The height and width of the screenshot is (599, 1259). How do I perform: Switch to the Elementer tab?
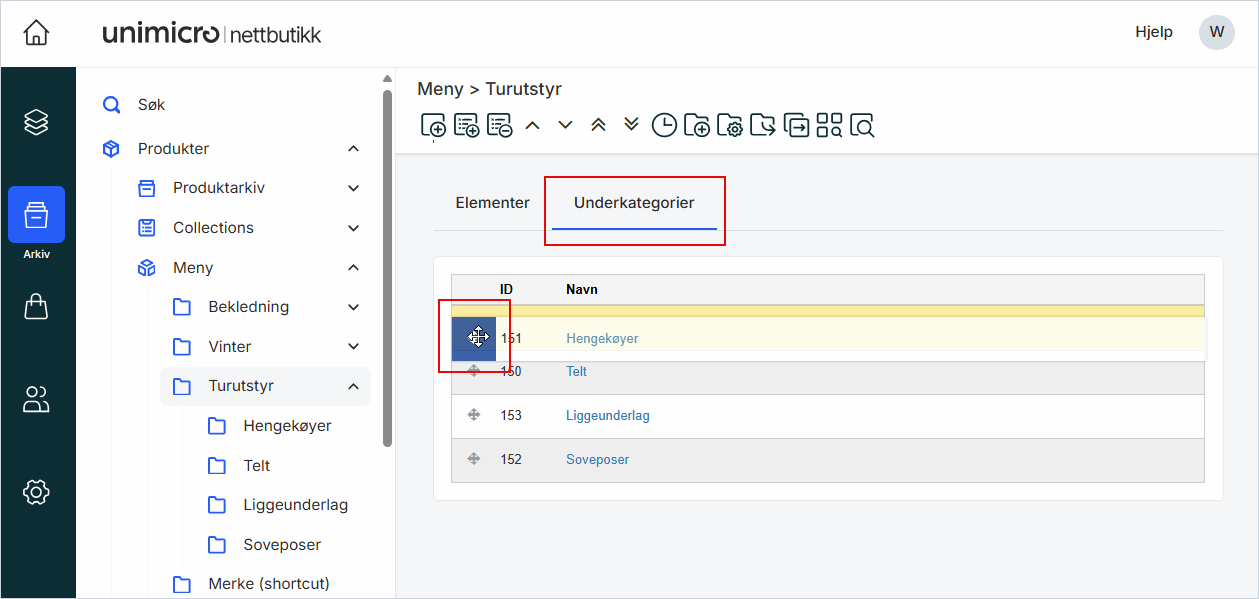[492, 203]
